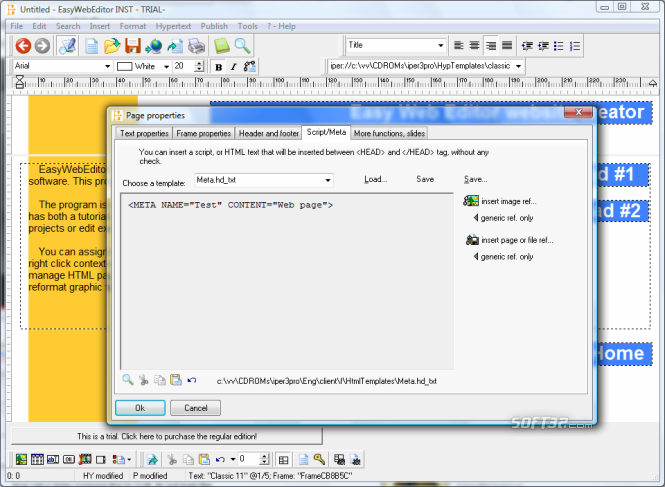Click the grey Forward arrow icon

(42, 46)
